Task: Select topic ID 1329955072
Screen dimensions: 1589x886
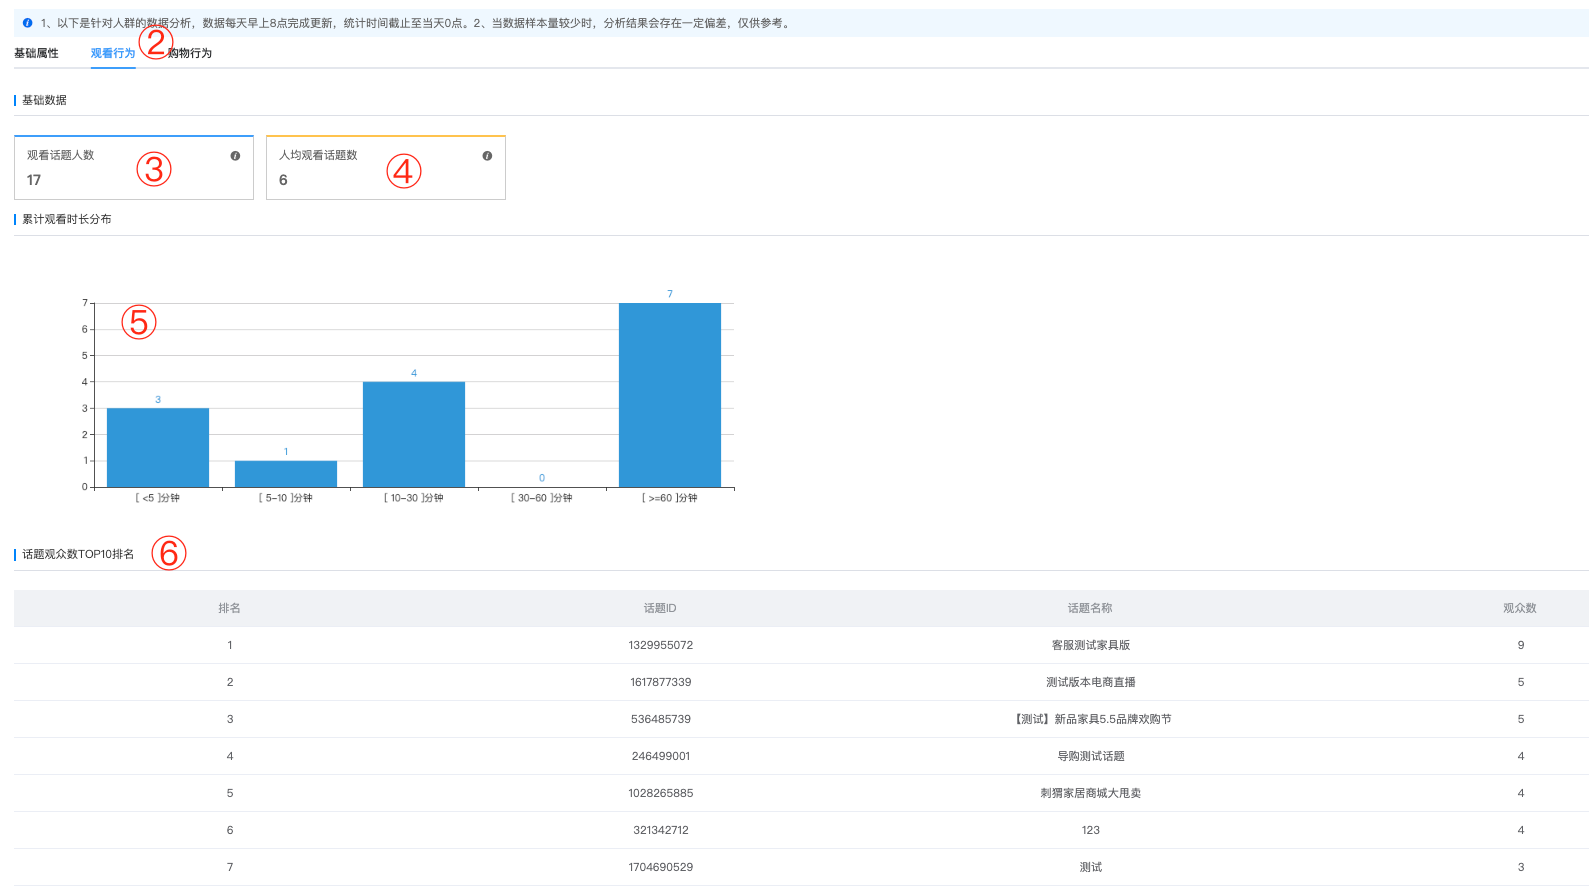Action: click(661, 645)
